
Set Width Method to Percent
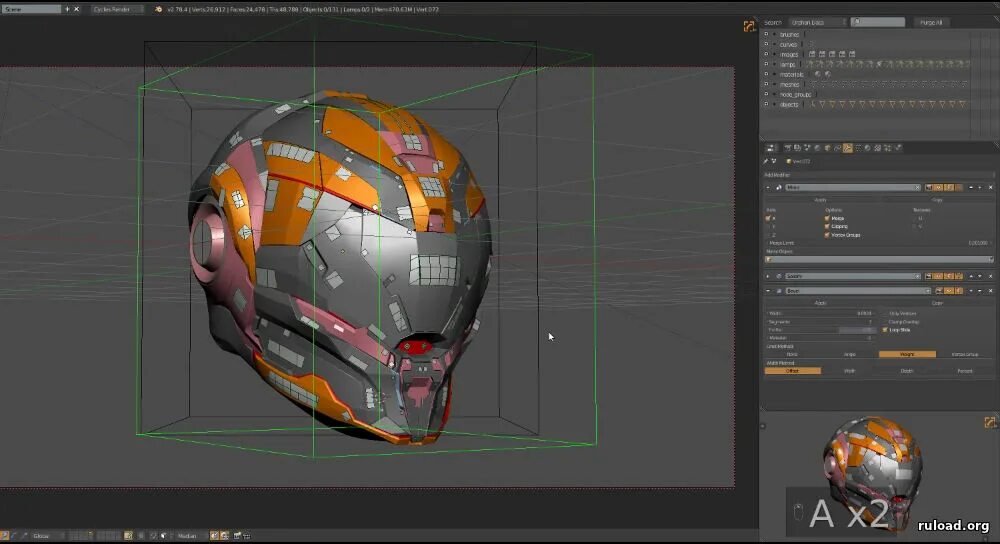[965, 371]
